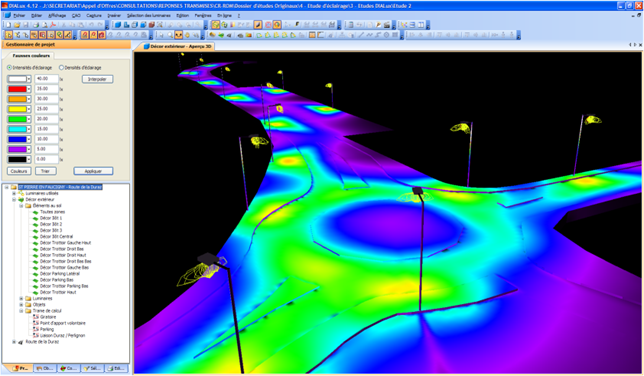Click the New file icon in toolbar
Image resolution: width=644 pixels, height=376 pixels.
[x=9, y=25]
